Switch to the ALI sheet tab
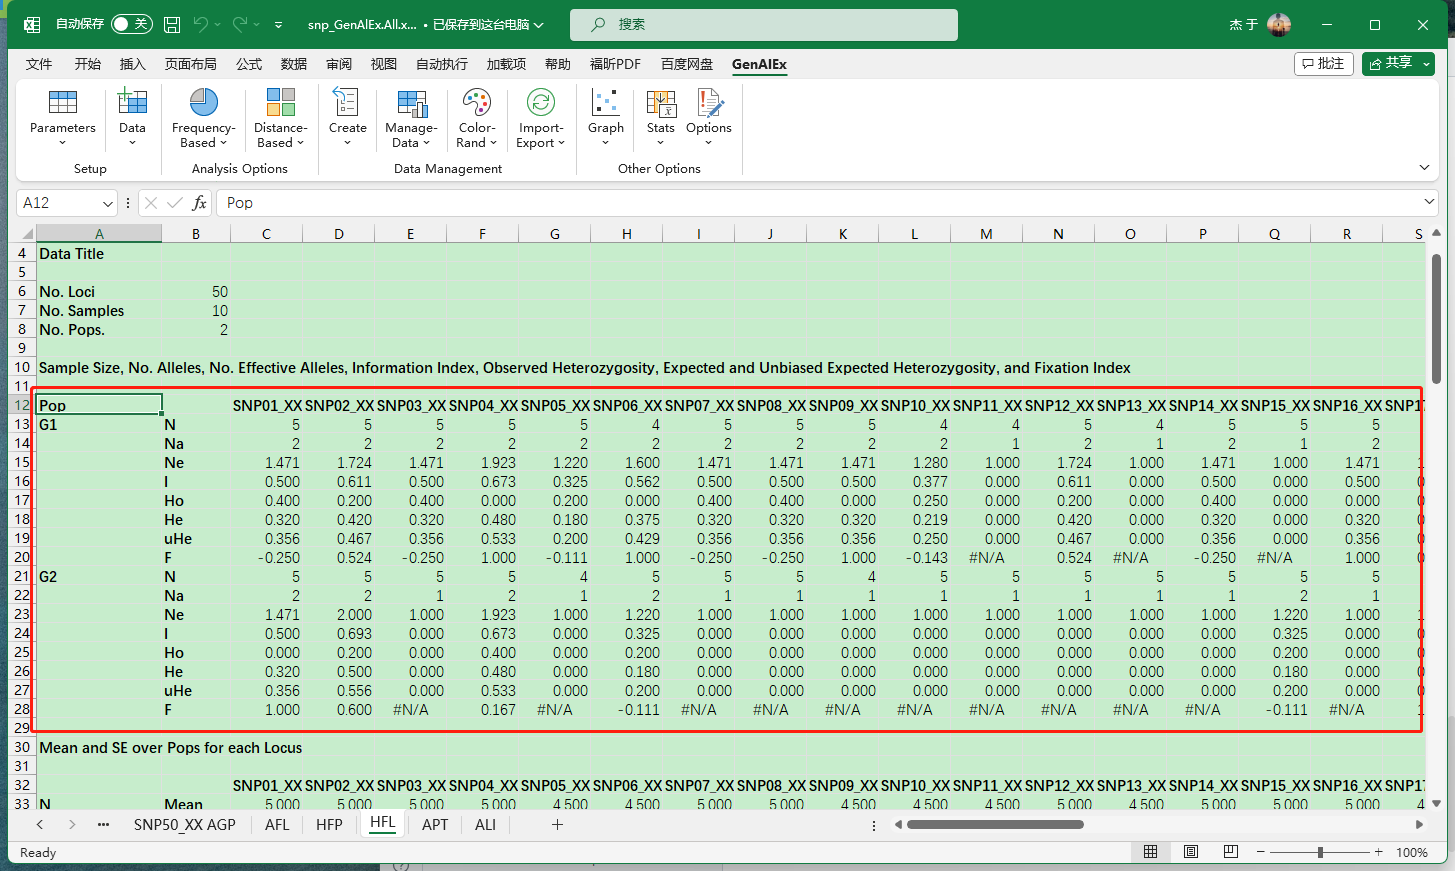1455x871 pixels. [485, 825]
